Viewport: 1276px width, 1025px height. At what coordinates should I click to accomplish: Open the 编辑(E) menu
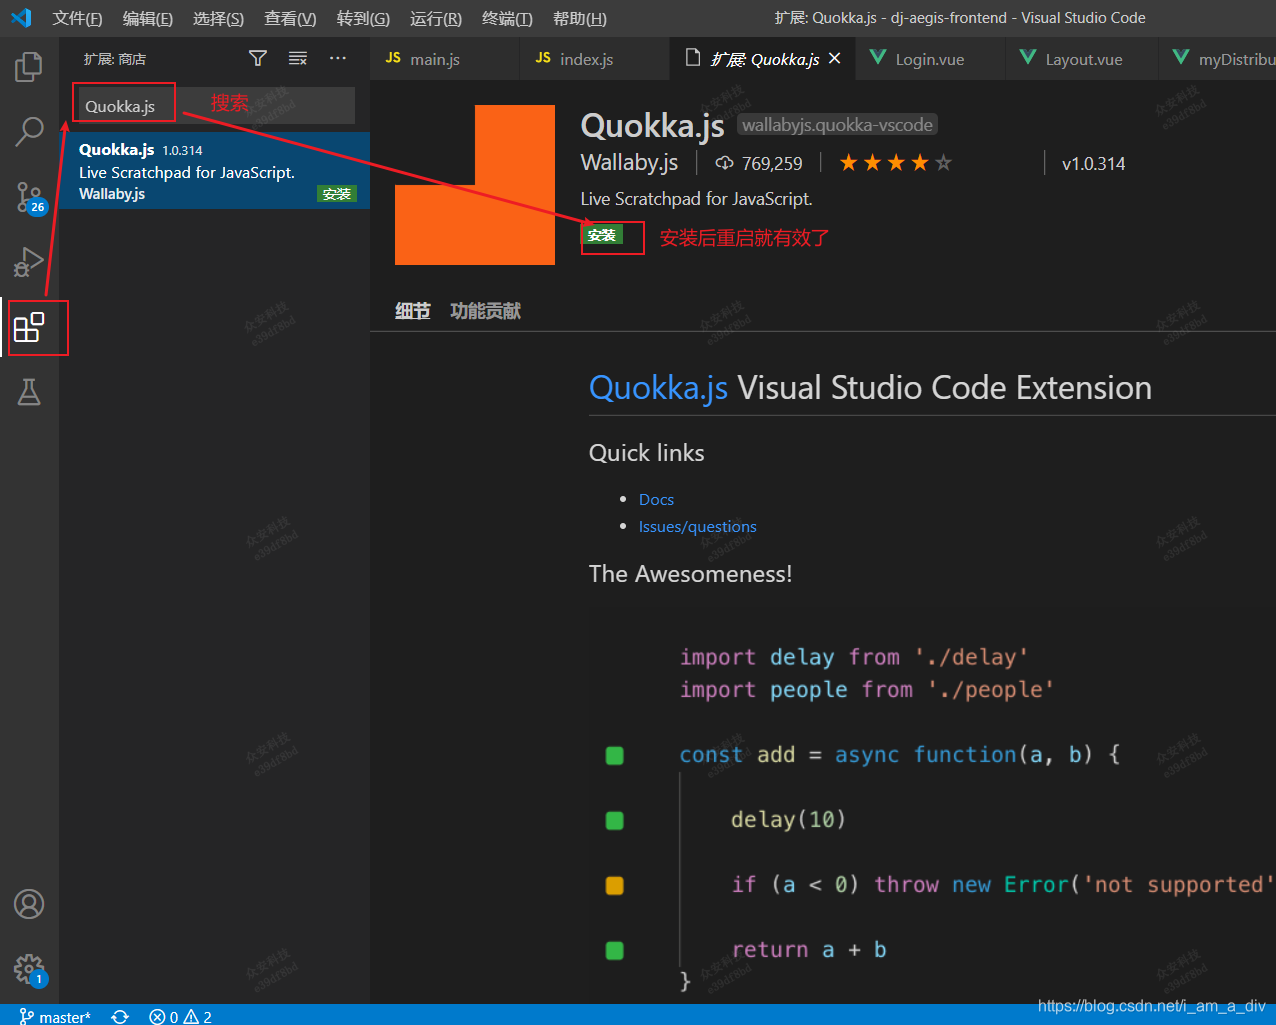click(147, 18)
